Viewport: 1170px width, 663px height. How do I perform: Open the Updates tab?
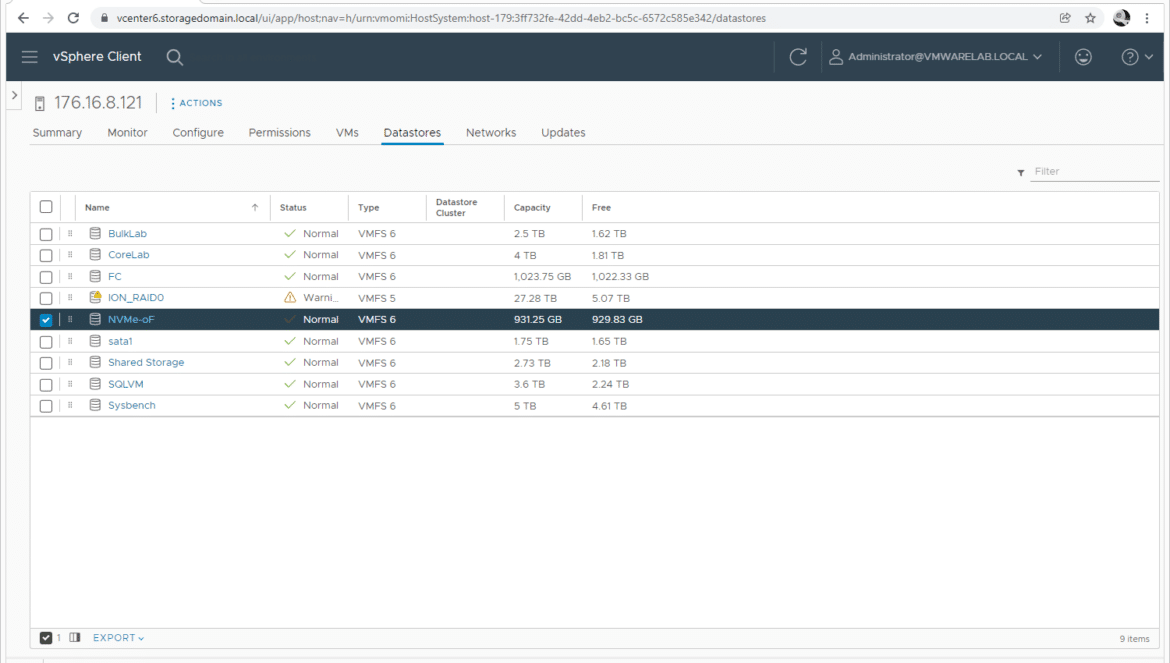563,133
